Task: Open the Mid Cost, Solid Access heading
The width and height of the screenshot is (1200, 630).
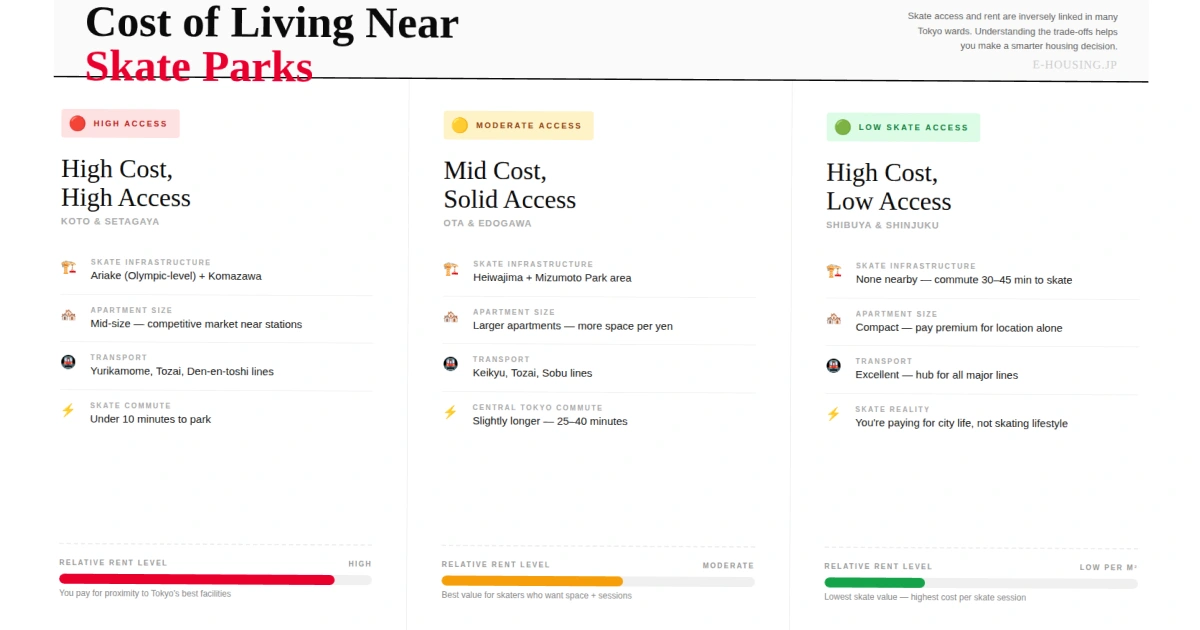Action: tap(509, 185)
